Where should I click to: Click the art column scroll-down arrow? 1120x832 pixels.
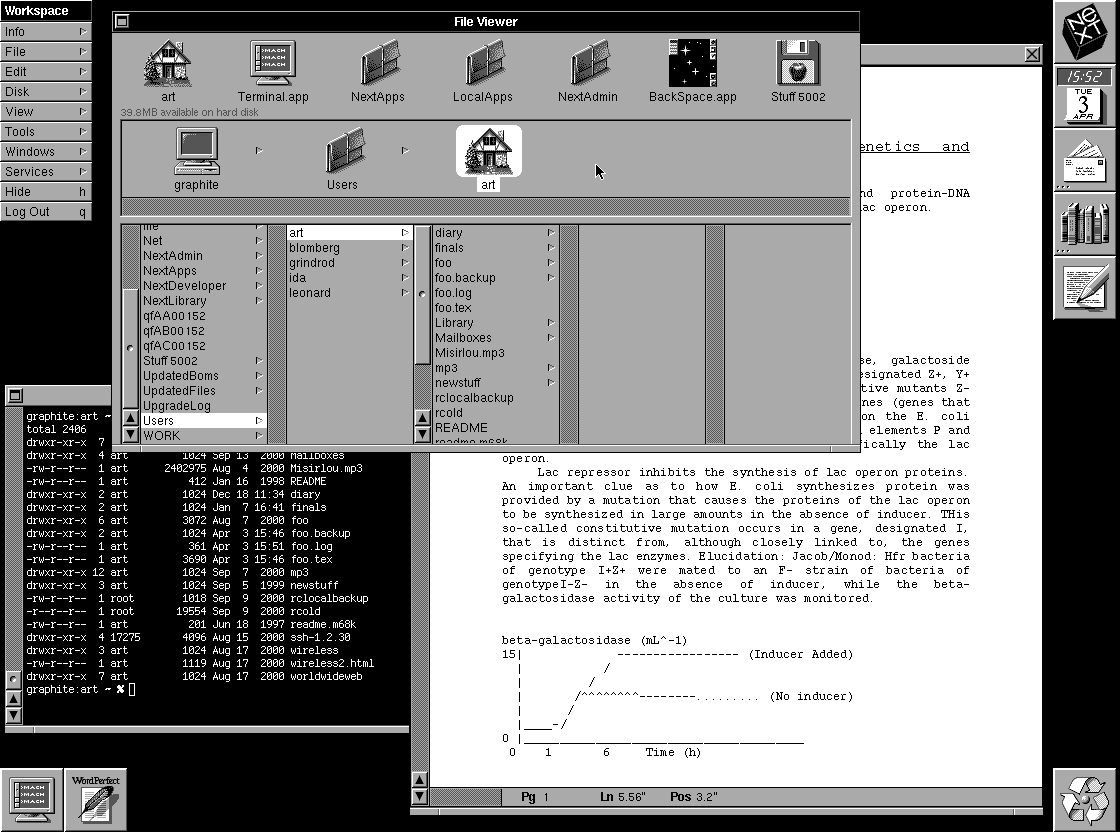pos(422,434)
